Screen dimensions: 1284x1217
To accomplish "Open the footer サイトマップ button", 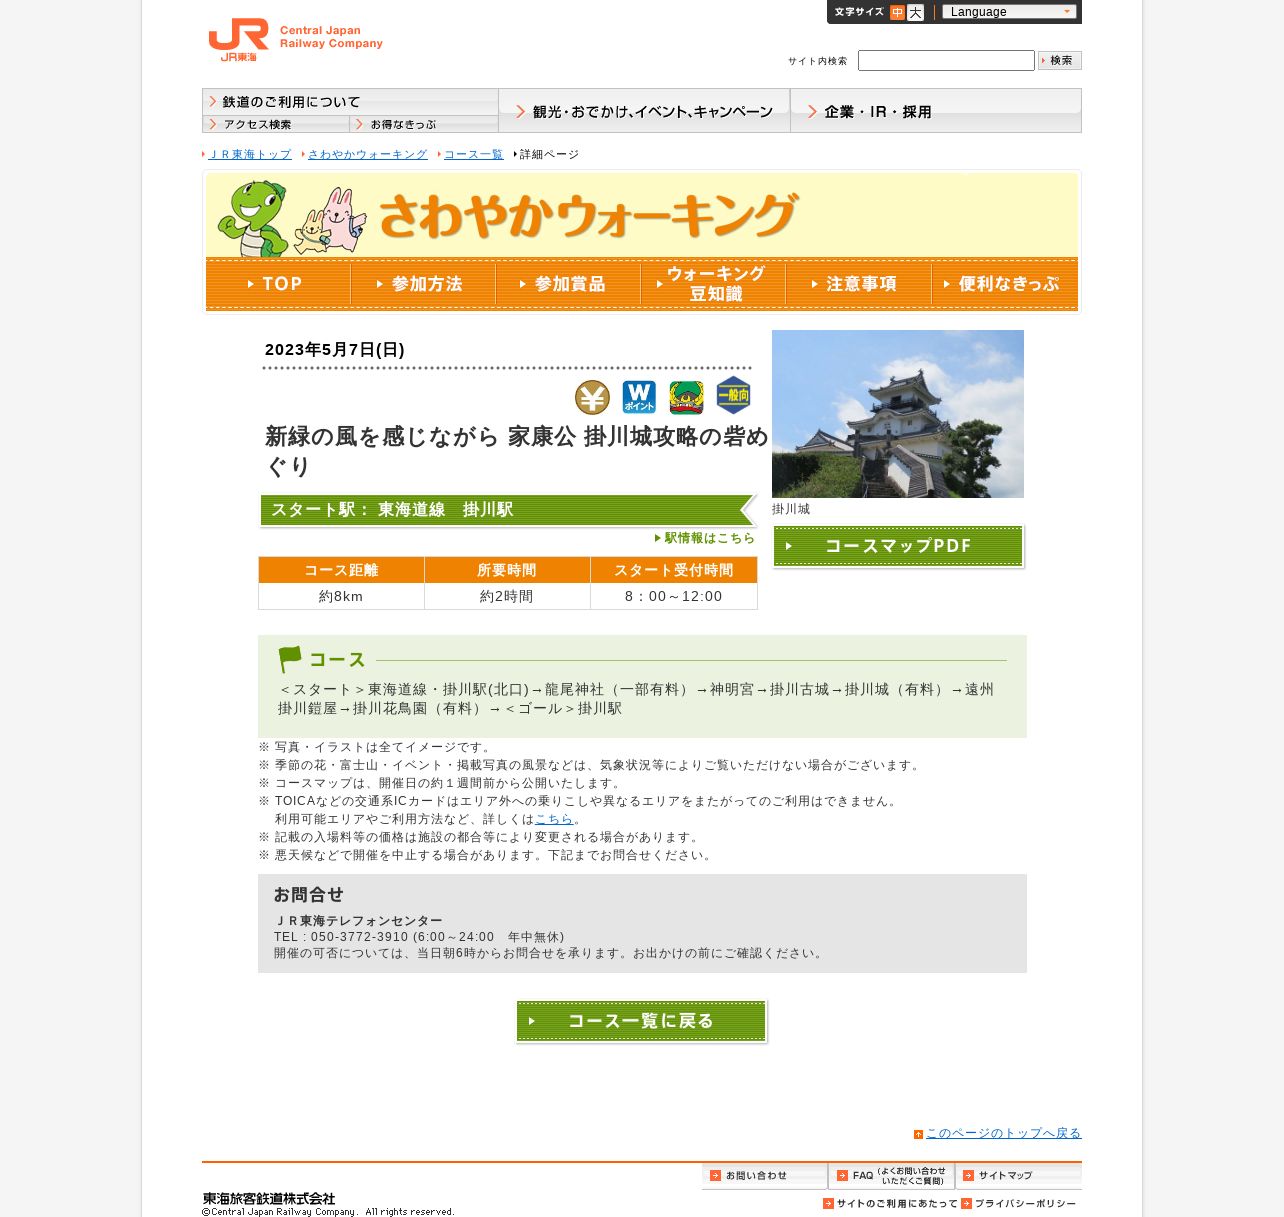I will coord(1019,1175).
